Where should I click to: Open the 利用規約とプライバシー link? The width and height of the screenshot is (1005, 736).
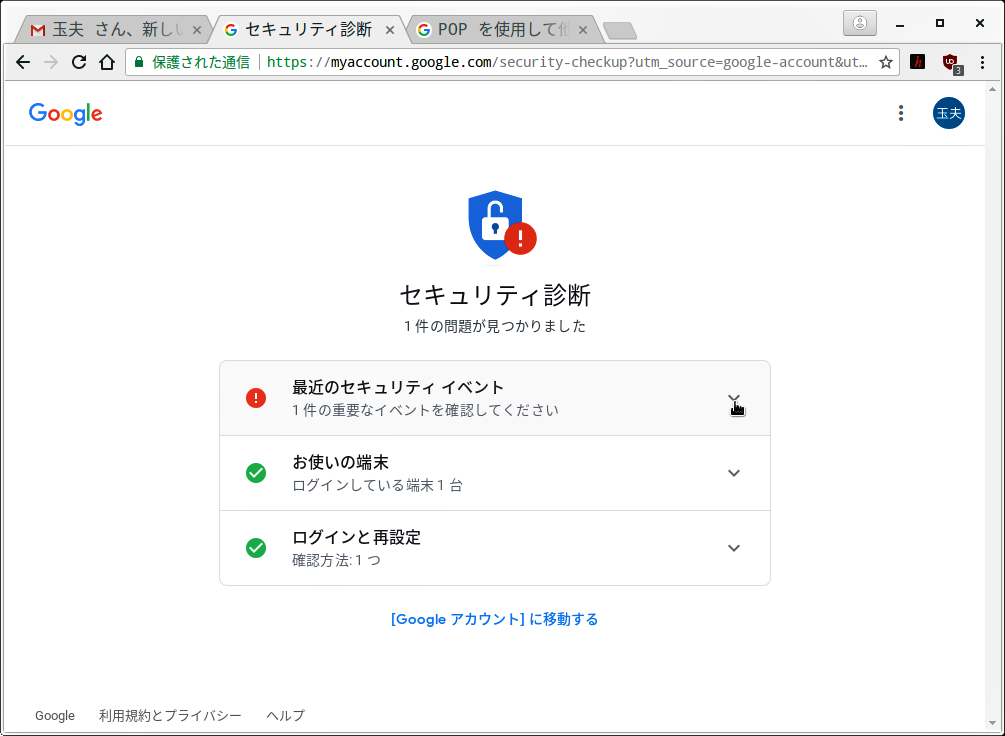pyautogui.click(x=170, y=715)
